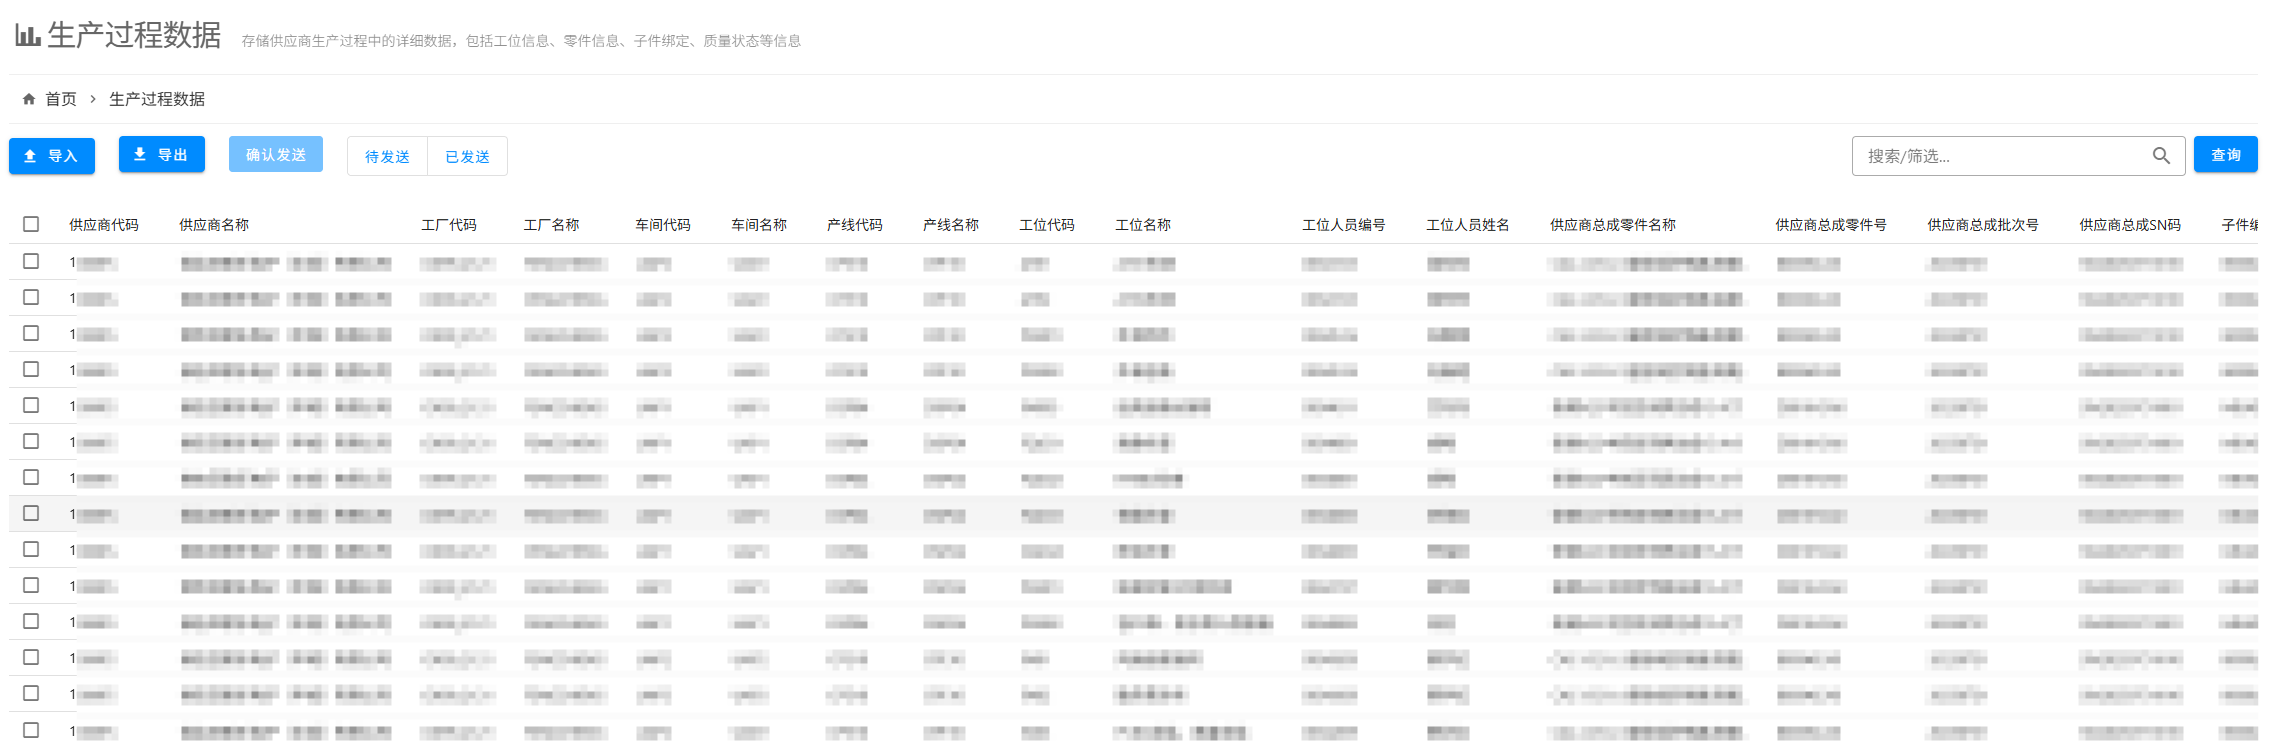Screen dimensions: 2274x747
Task: Click the magnifier search icon
Action: tap(2160, 156)
